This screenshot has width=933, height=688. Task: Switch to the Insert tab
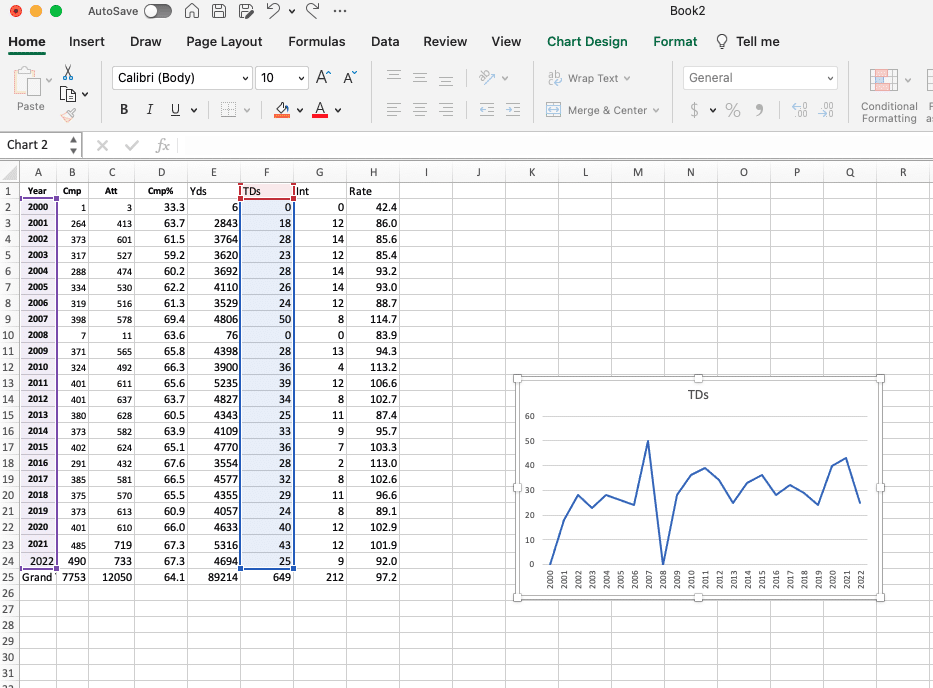click(86, 42)
